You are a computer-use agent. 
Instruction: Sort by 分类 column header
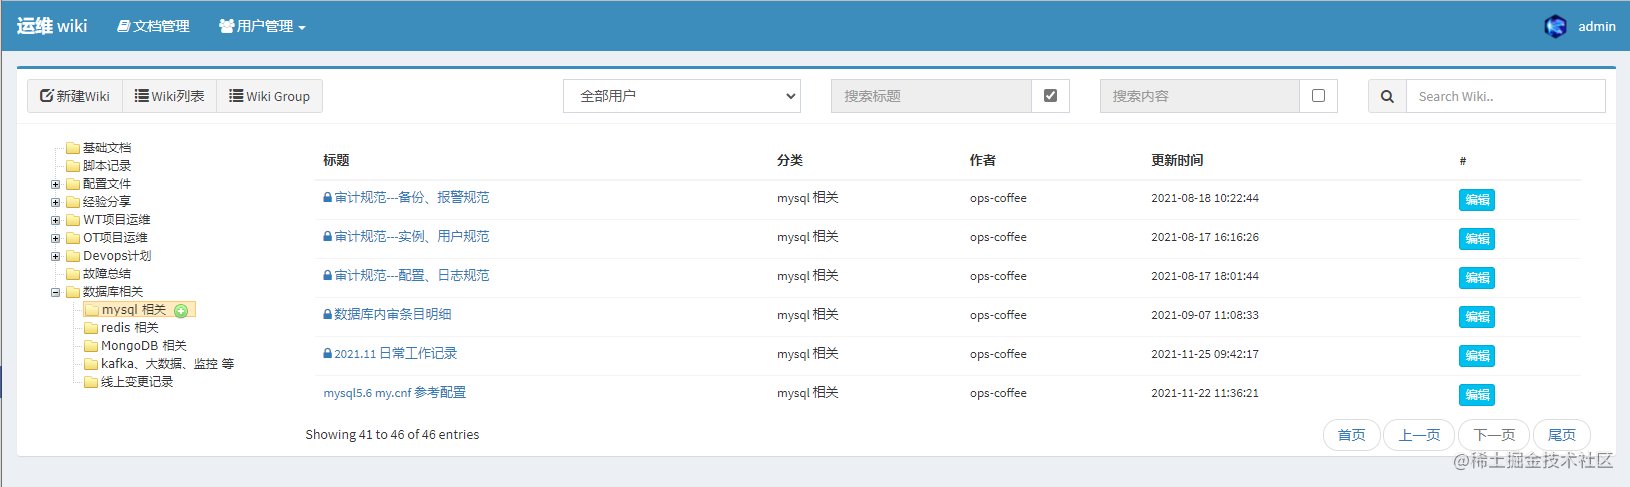(790, 160)
